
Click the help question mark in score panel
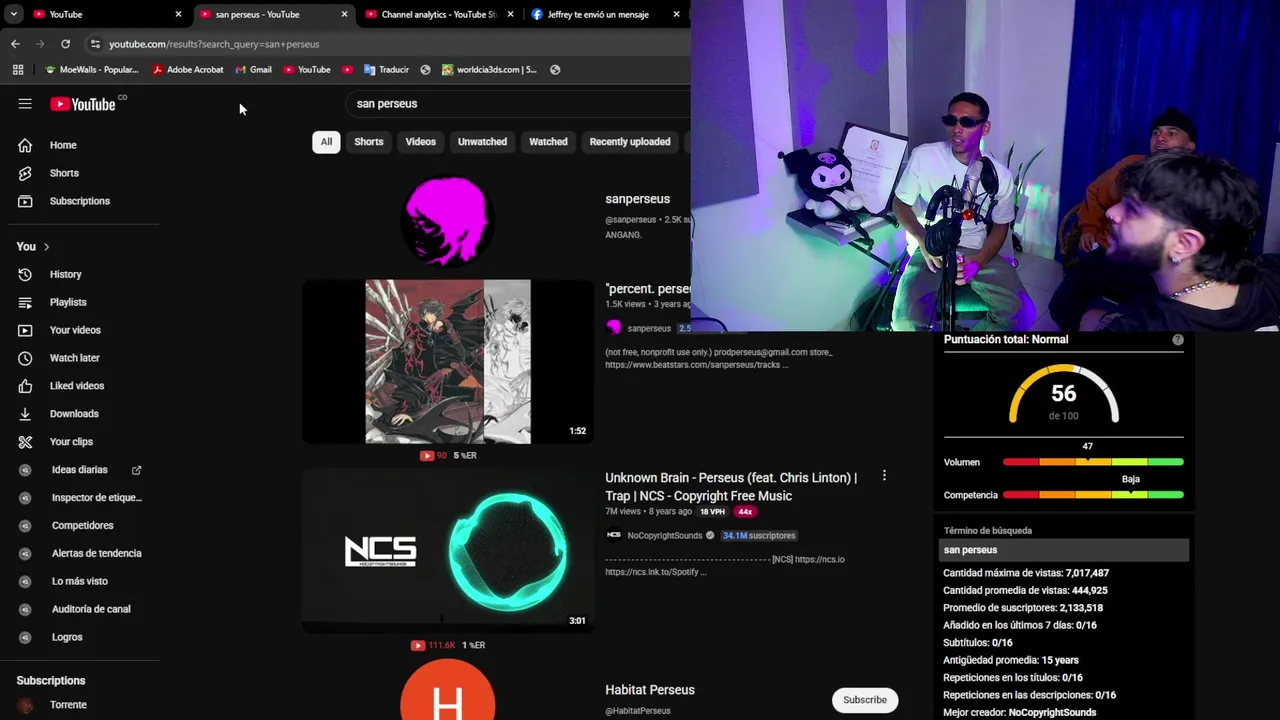tap(1178, 340)
